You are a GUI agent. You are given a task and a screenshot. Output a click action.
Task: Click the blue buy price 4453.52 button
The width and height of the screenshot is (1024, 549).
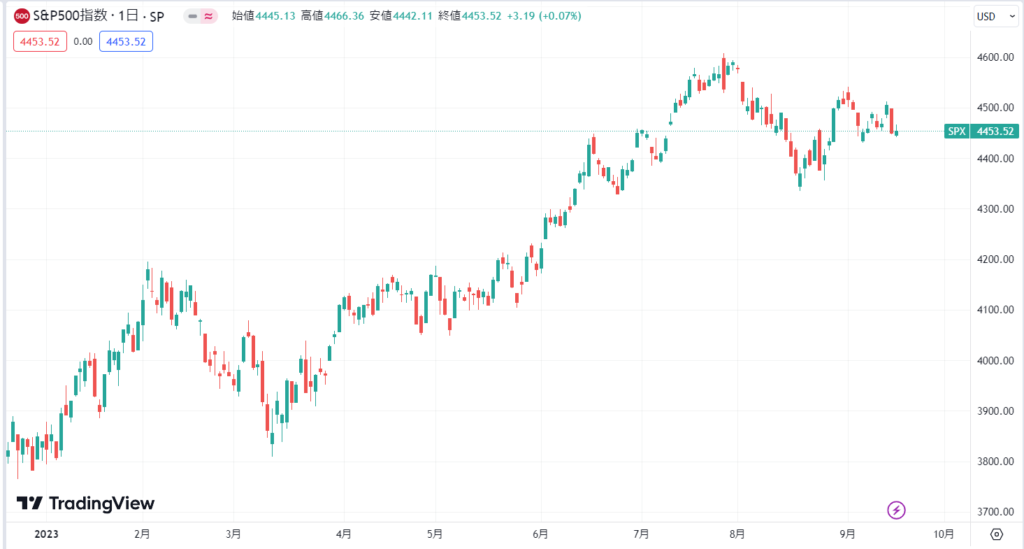(126, 42)
